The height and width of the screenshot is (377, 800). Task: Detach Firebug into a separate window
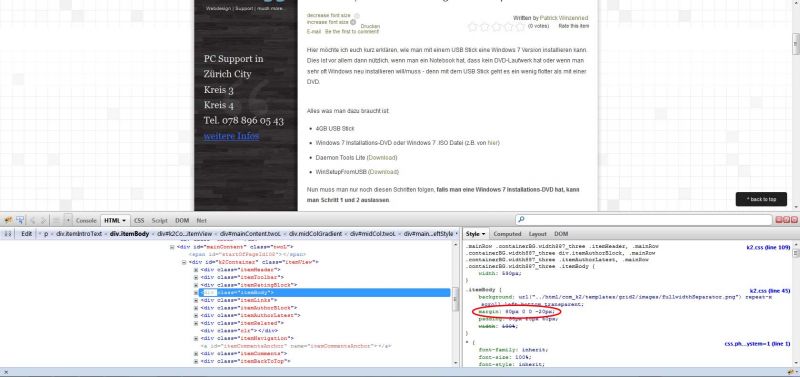(x=786, y=220)
